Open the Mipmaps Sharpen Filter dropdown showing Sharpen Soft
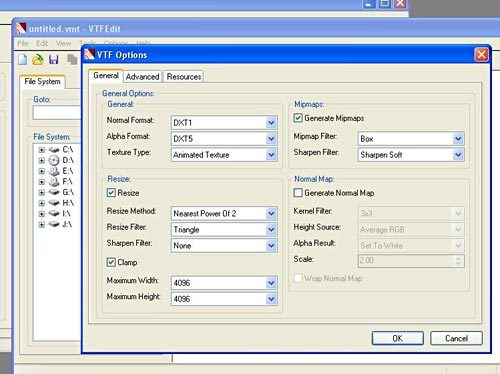The width and height of the screenshot is (500, 374). click(411, 155)
